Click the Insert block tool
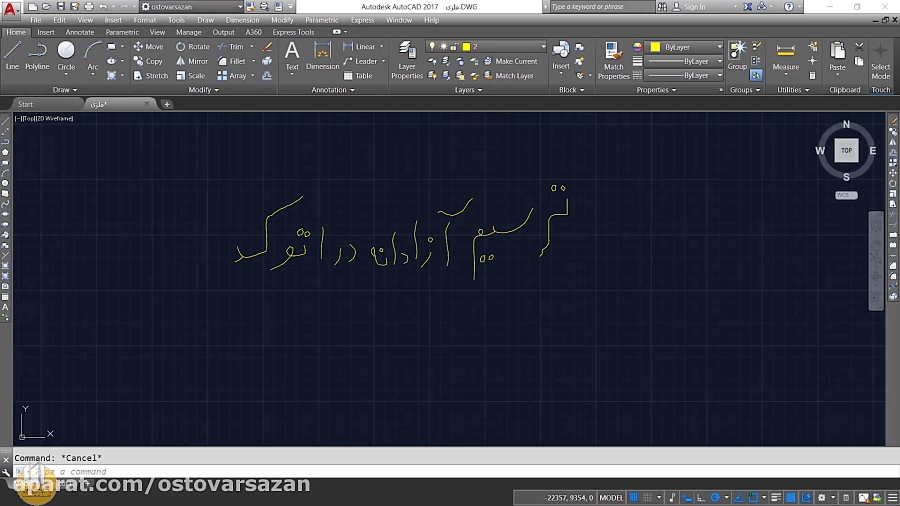 coord(561,56)
